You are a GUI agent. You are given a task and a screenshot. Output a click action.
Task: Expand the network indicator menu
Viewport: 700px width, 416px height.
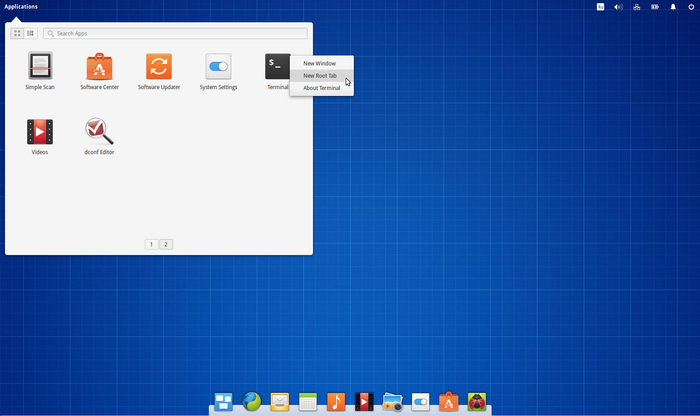pyautogui.click(x=637, y=7)
